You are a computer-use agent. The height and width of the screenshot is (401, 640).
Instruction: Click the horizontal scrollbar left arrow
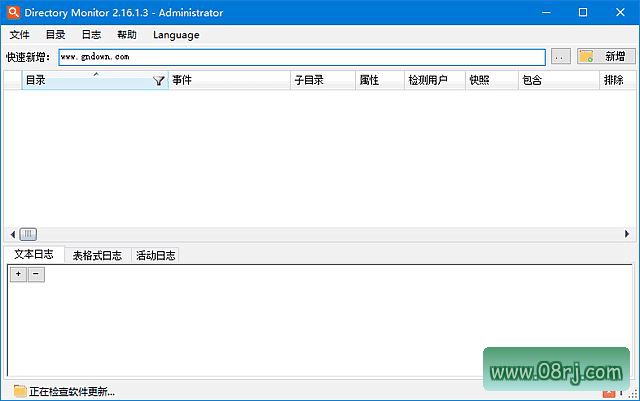11,234
